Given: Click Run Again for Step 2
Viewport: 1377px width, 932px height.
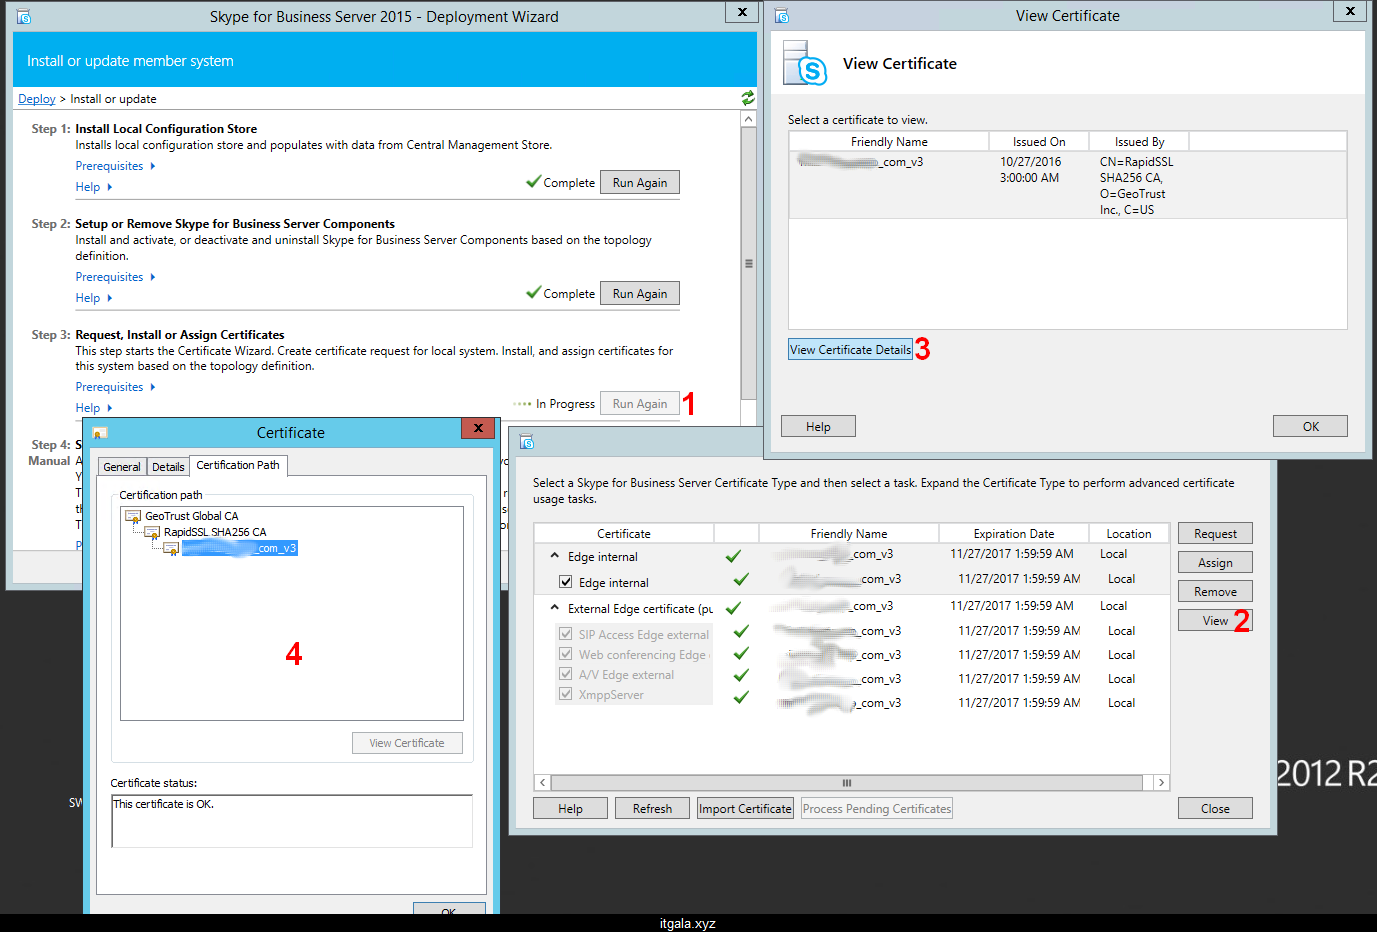Looking at the screenshot, I should click(x=640, y=294).
